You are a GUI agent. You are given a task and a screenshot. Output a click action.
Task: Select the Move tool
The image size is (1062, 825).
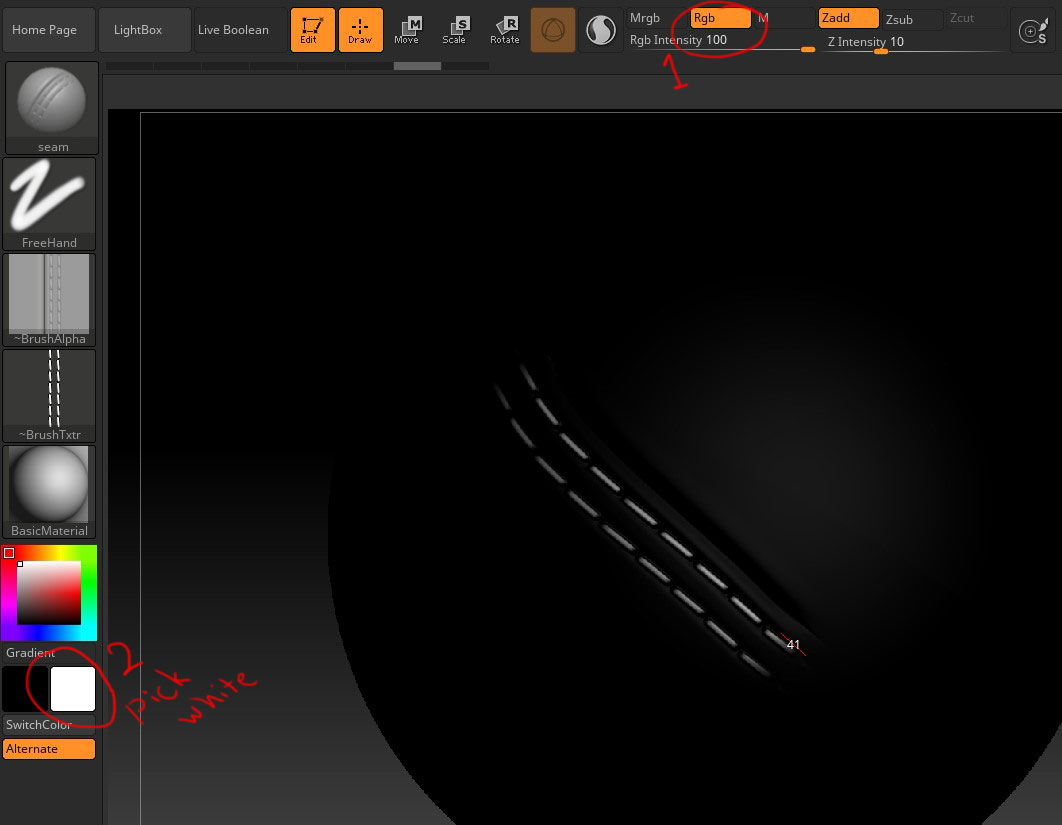point(408,30)
